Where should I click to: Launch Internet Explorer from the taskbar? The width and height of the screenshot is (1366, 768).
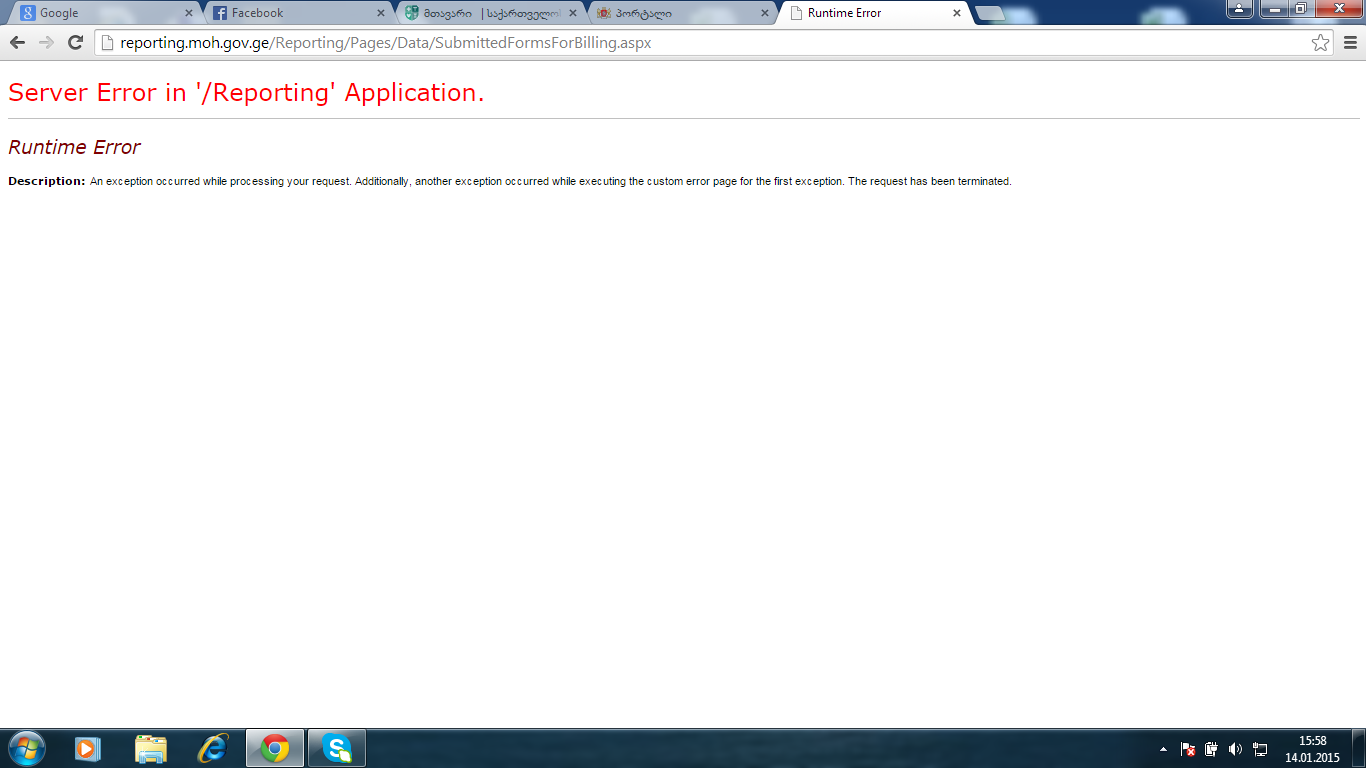212,748
